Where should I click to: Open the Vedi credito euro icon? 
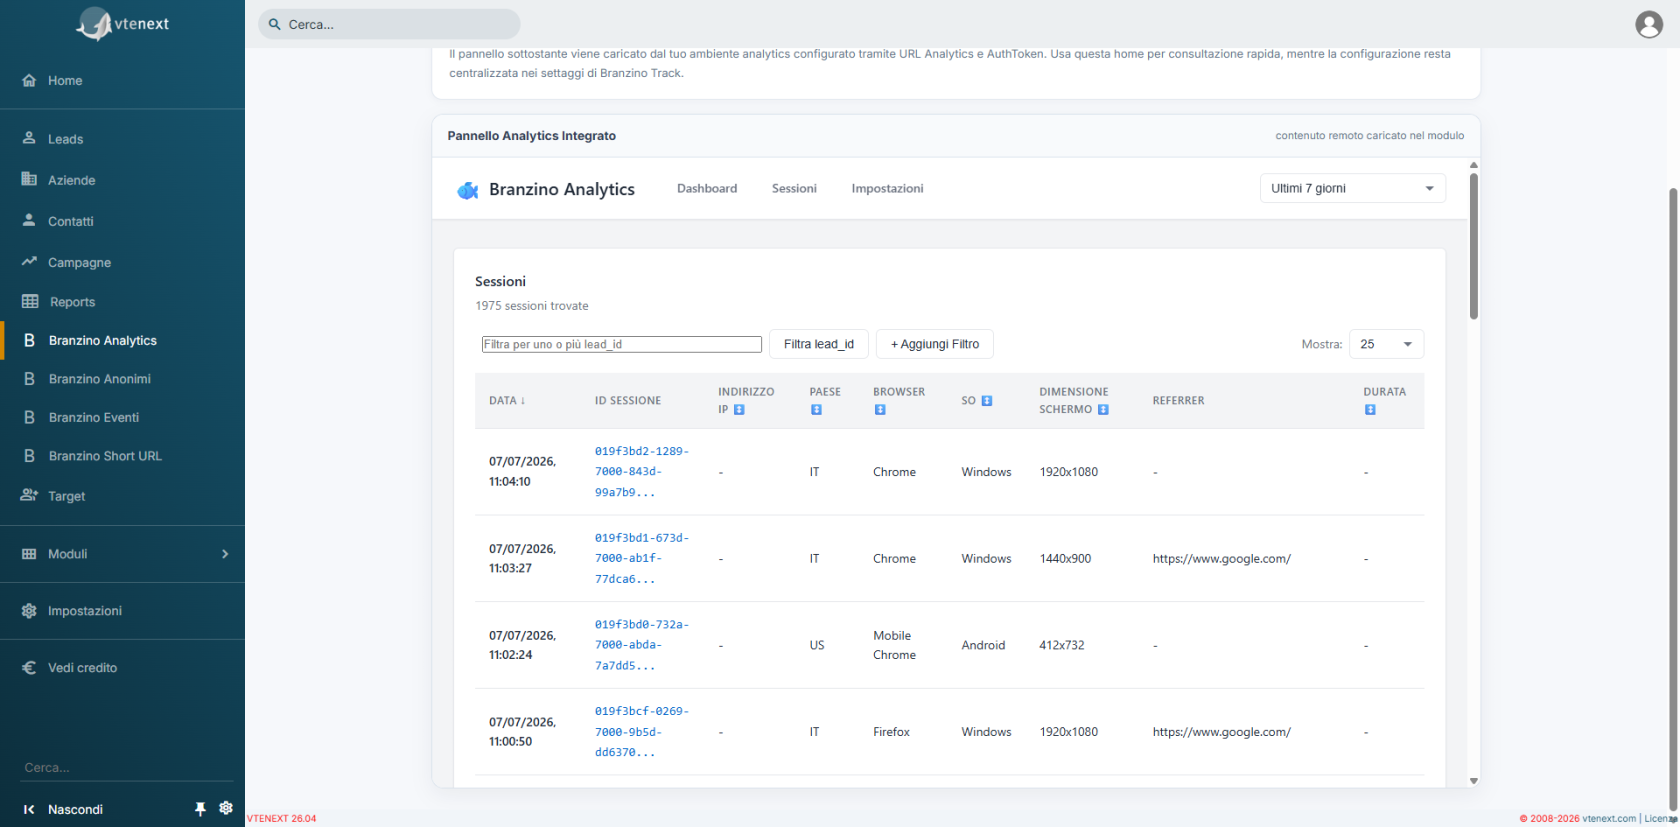click(x=29, y=667)
